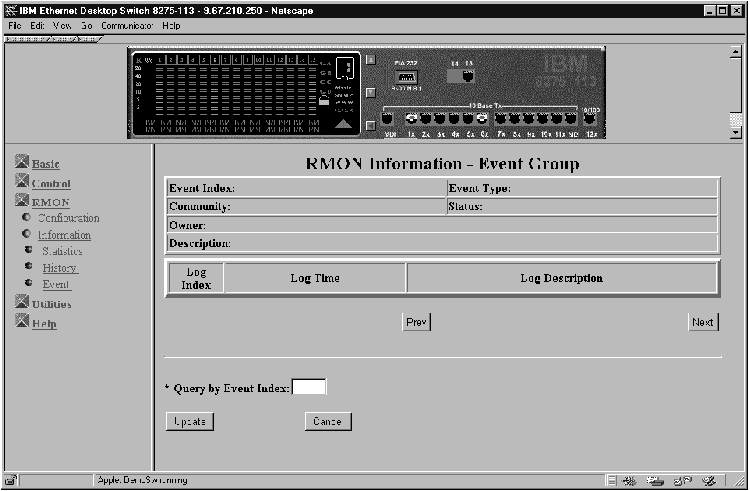Select the Event link in sidebar
Image resolution: width=750 pixels, height=491 pixels.
[56, 285]
